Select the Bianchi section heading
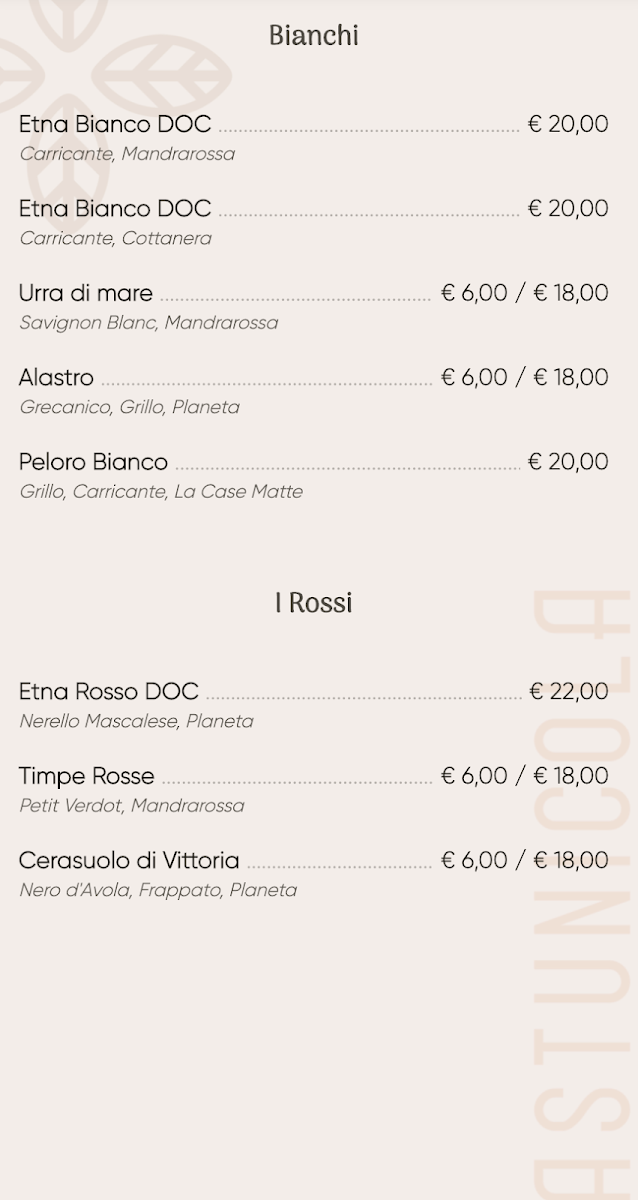Viewport: 638px width, 1200px height. point(313,36)
